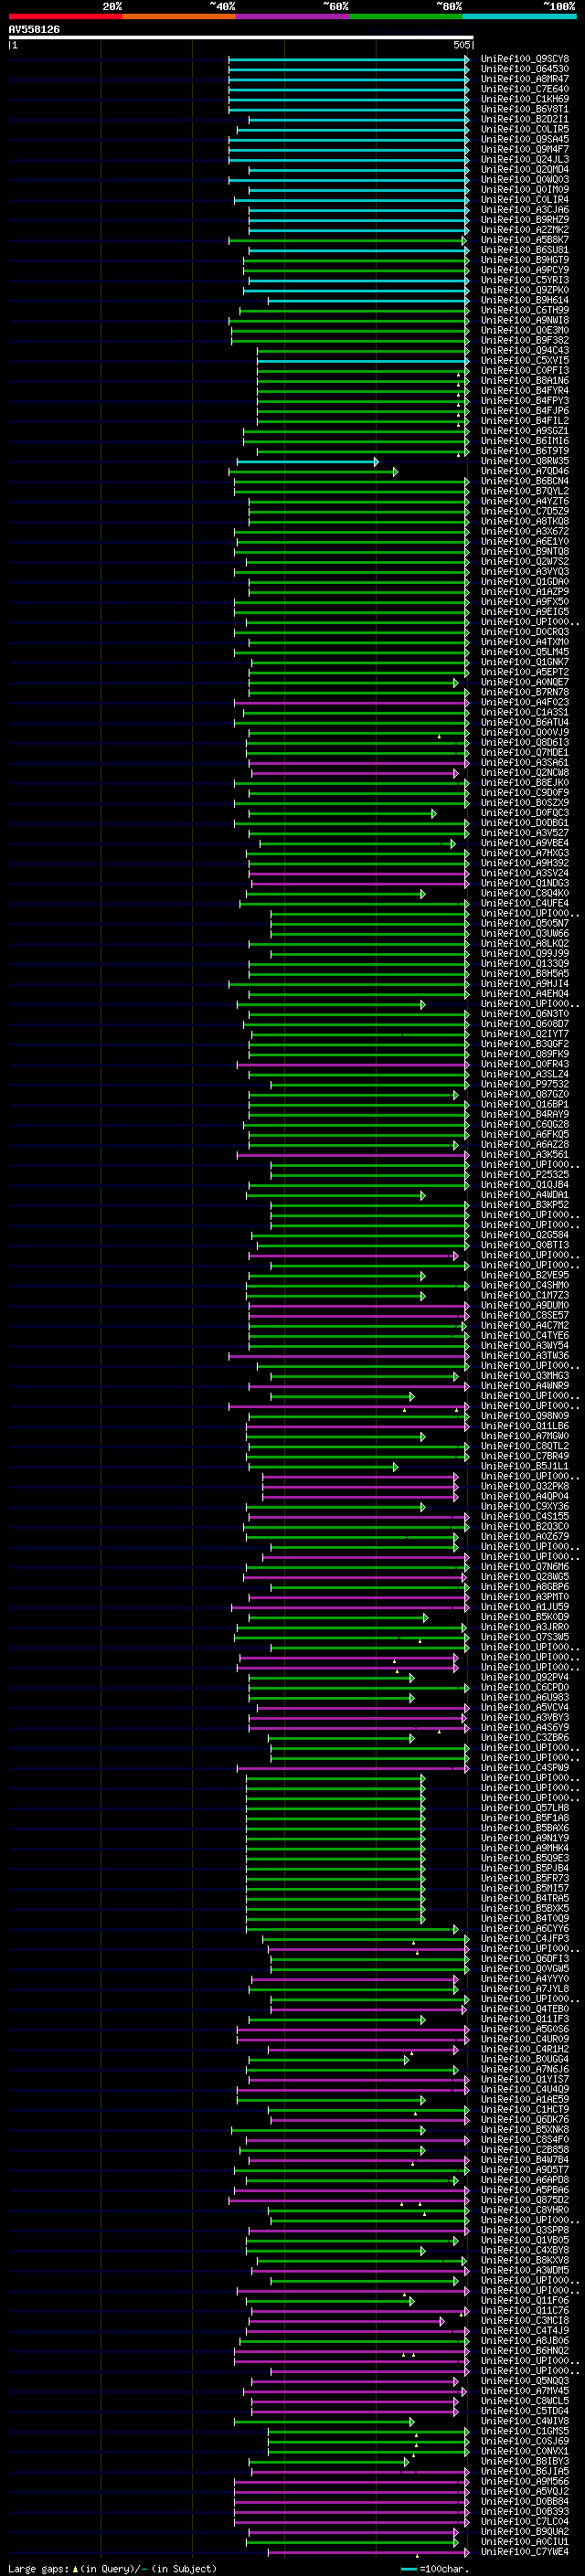
Task: Click the UniRef100_C4UFE4 label
Action: point(524,903)
